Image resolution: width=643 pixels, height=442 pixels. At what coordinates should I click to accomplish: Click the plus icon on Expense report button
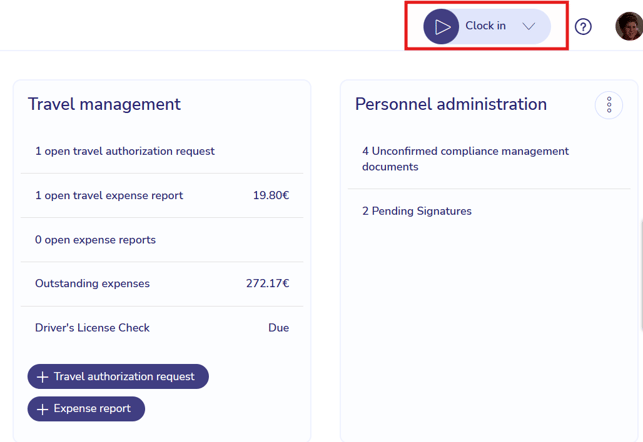click(x=42, y=409)
